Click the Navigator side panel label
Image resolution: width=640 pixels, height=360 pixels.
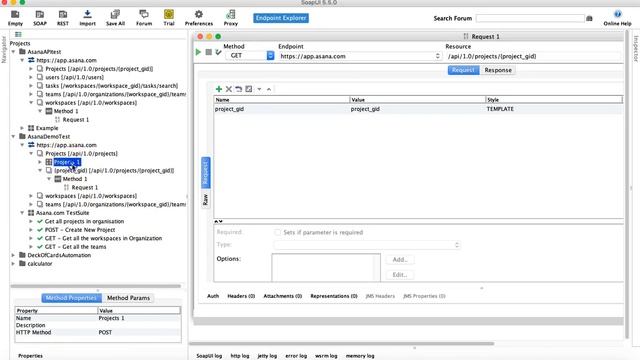(4, 49)
